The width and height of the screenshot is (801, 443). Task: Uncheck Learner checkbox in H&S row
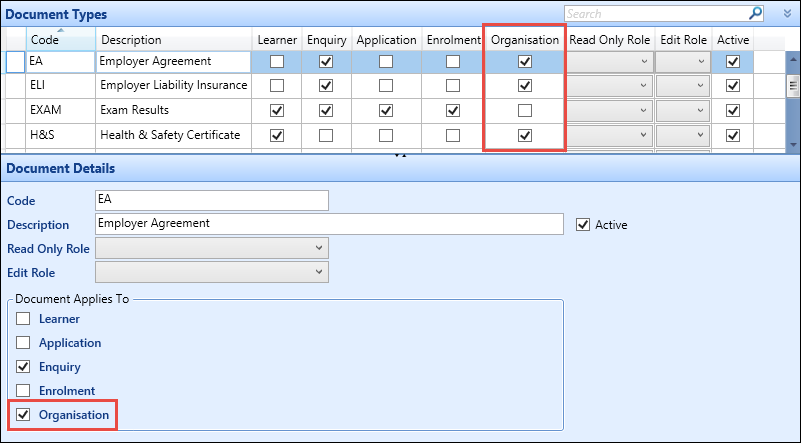tap(277, 135)
